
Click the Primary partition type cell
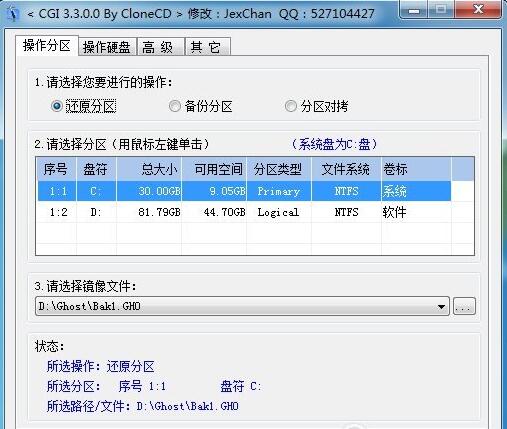[x=279, y=191]
